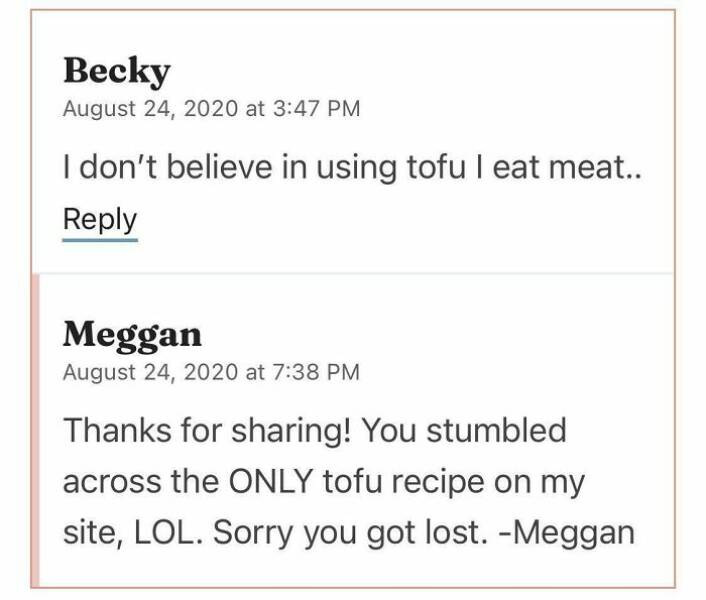Click the Meggan author name heading
706x600 pixels.
click(130, 334)
